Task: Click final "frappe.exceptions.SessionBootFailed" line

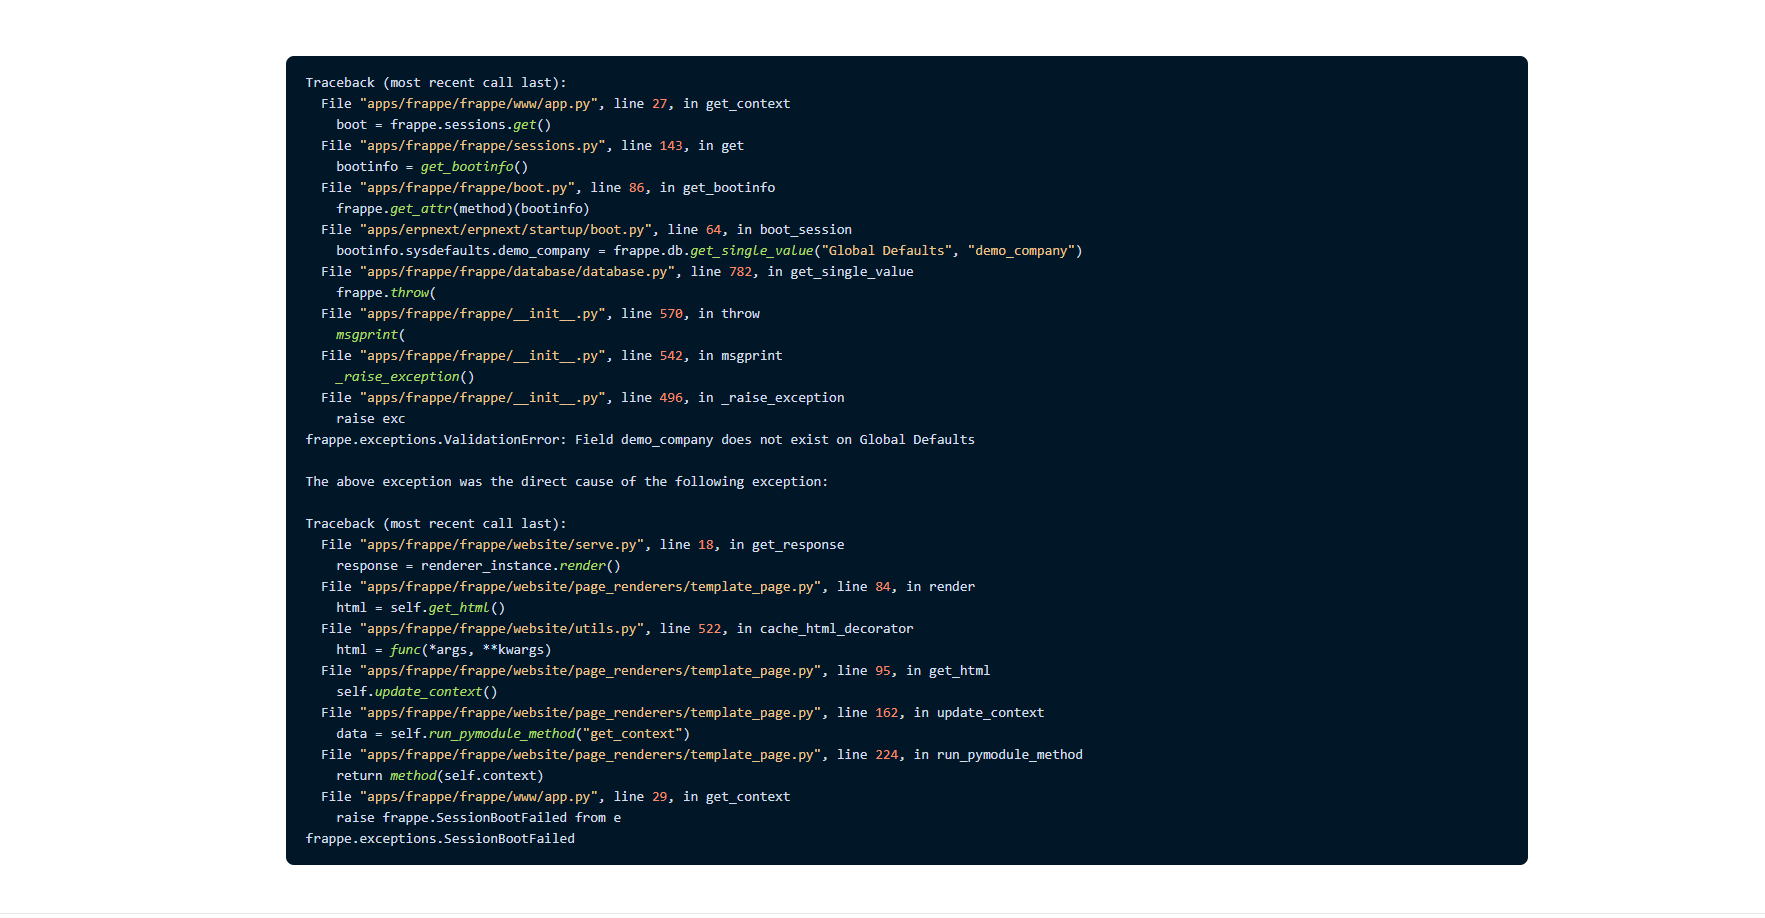Action: pos(440,839)
